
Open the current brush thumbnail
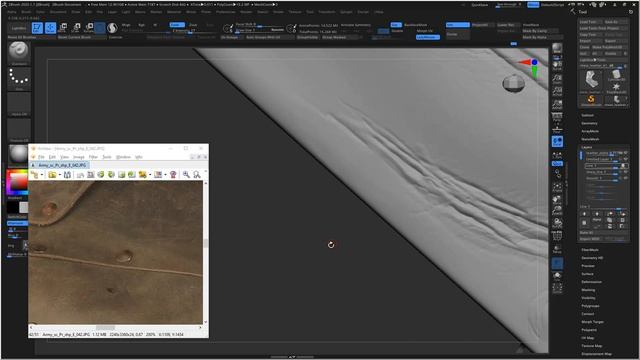(x=19, y=53)
